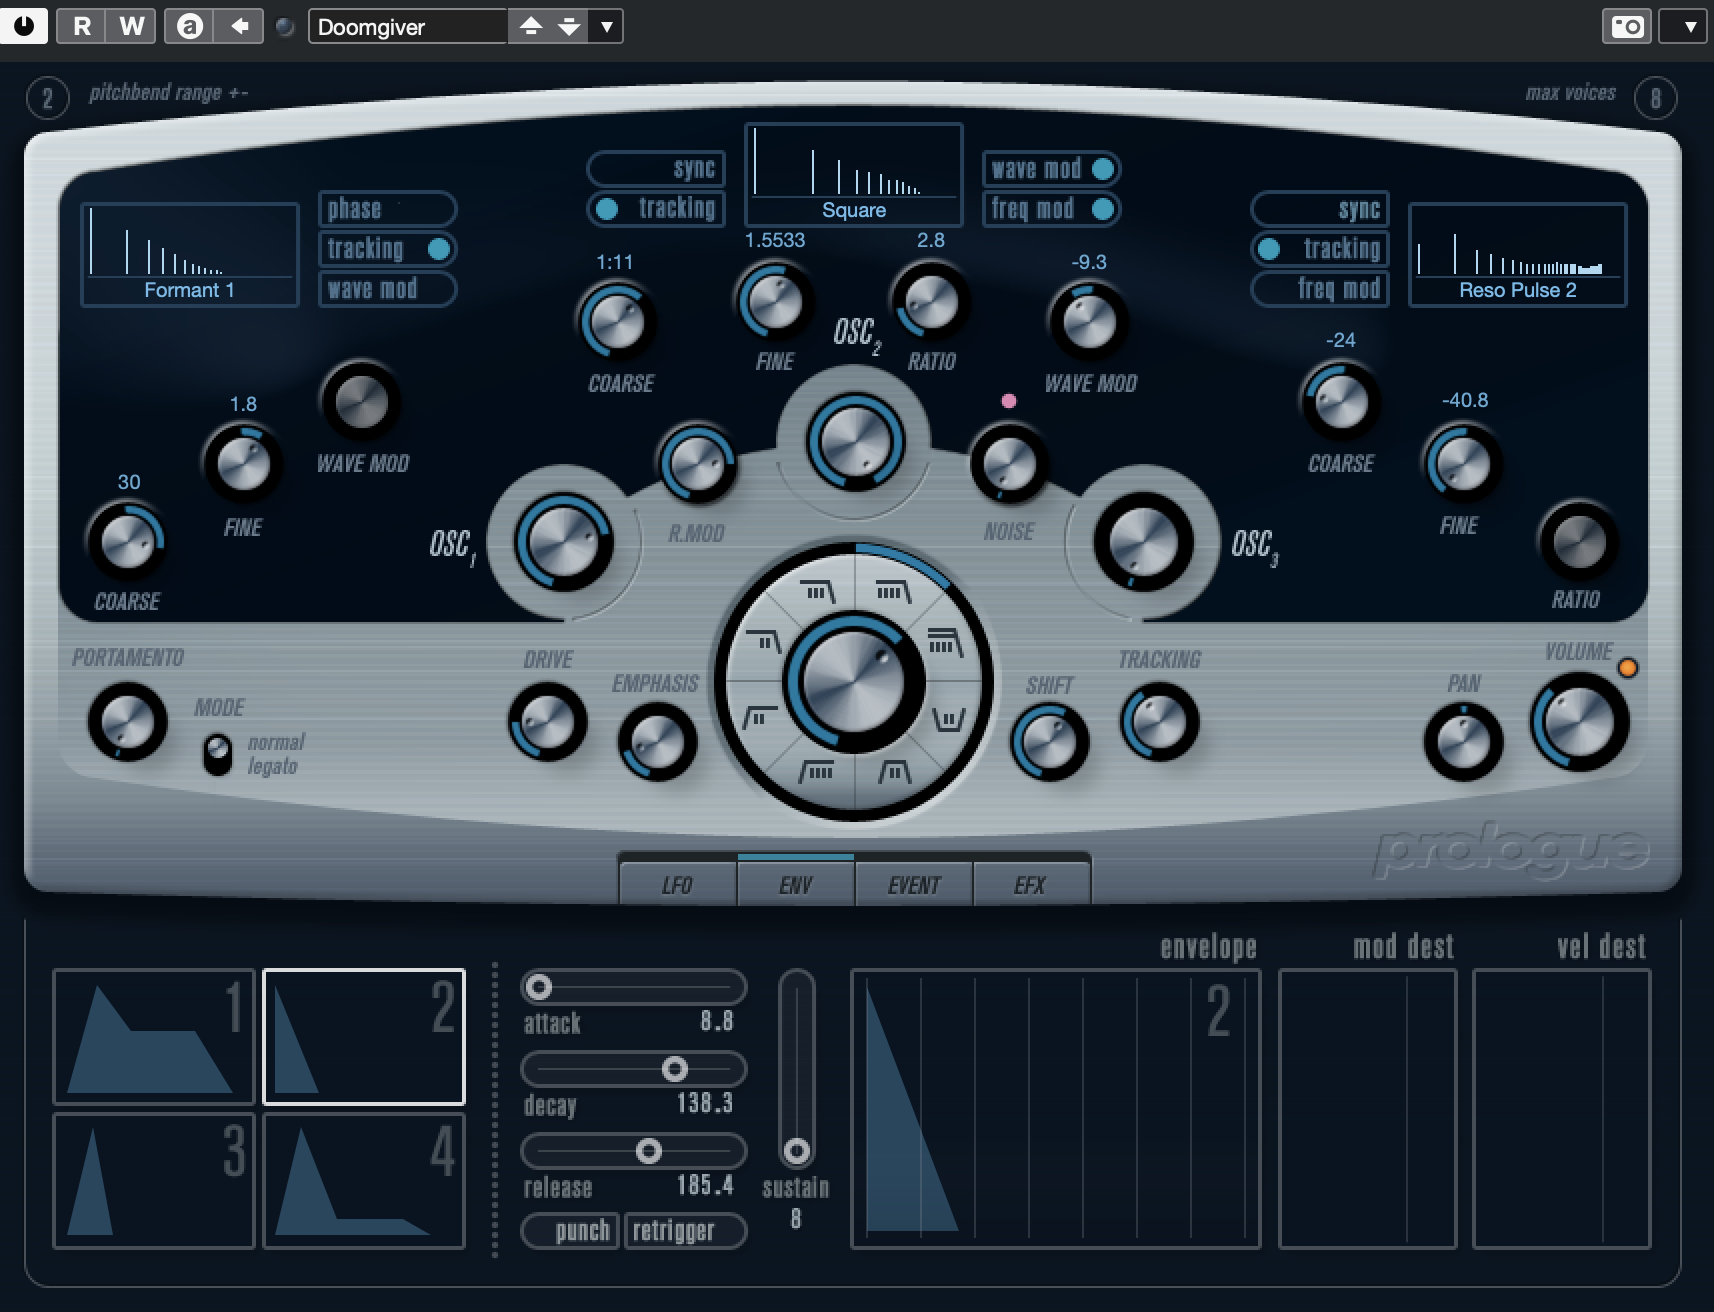Click the max voices value 8
This screenshot has width=1714, height=1312.
tap(1655, 98)
